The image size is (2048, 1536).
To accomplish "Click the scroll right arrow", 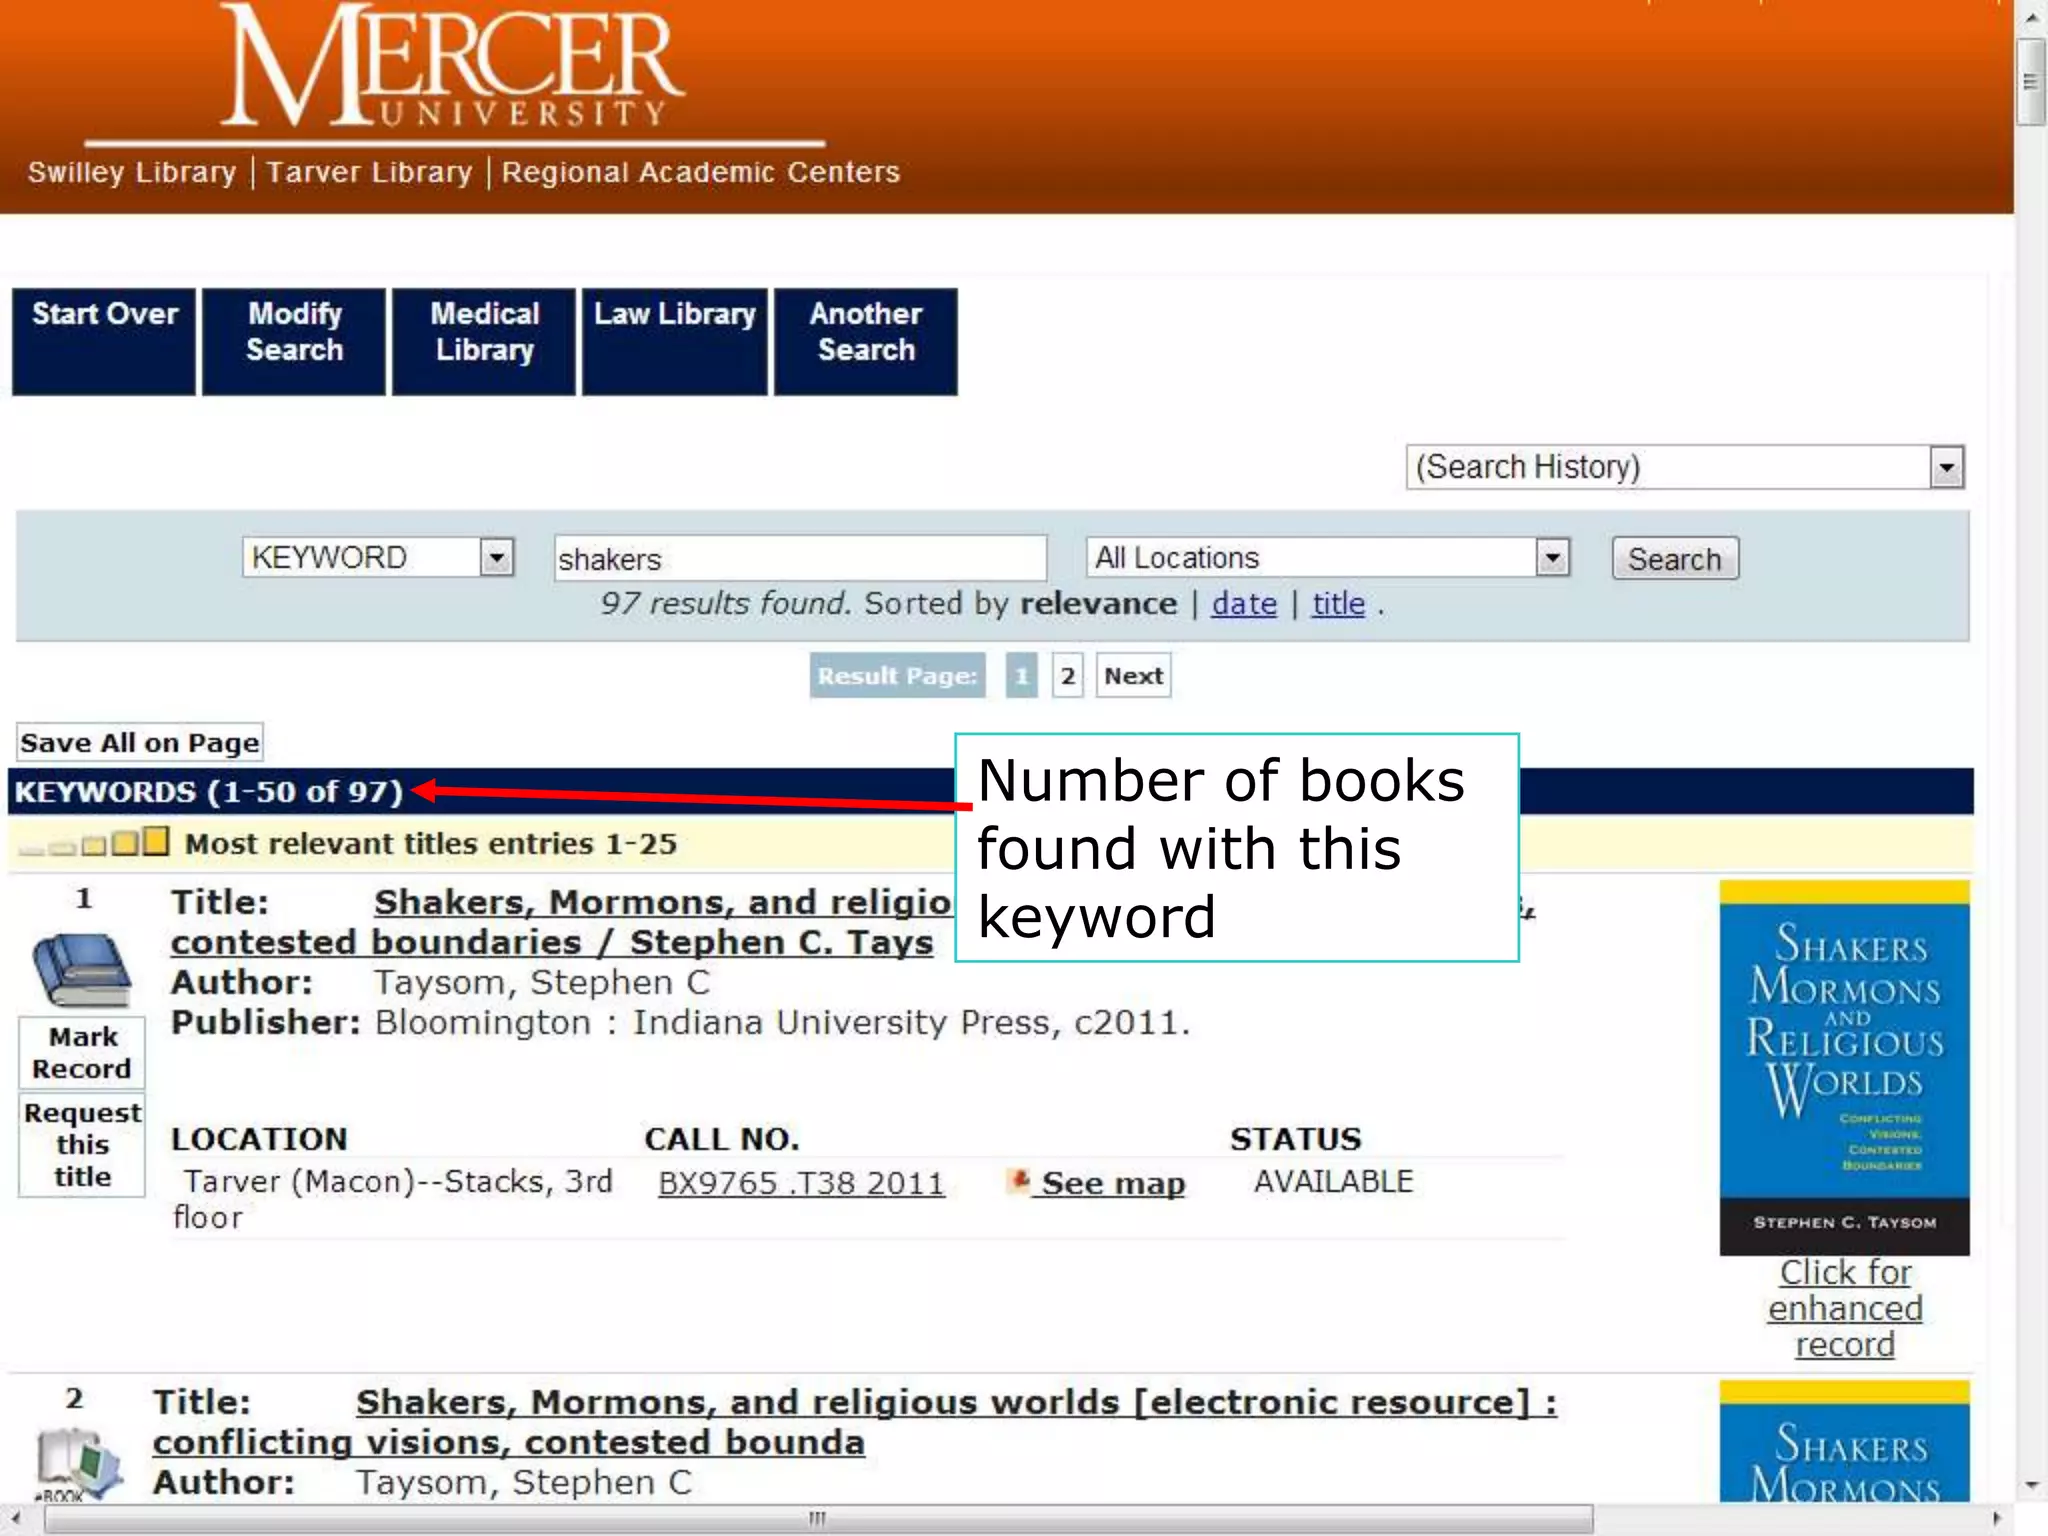I will click(x=1997, y=1518).
